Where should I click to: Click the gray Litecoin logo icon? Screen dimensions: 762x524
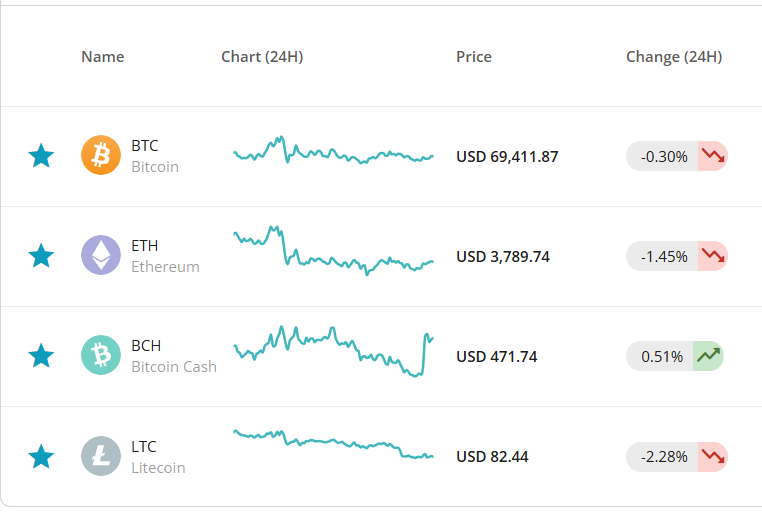(101, 456)
